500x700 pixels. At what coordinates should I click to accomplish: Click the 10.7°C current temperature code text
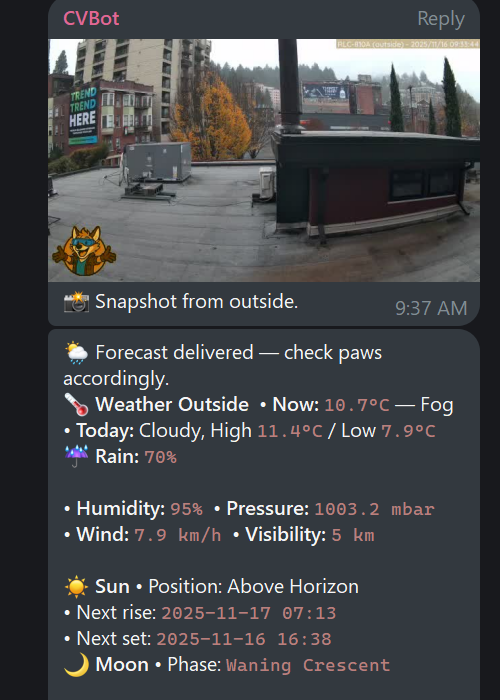point(357,405)
